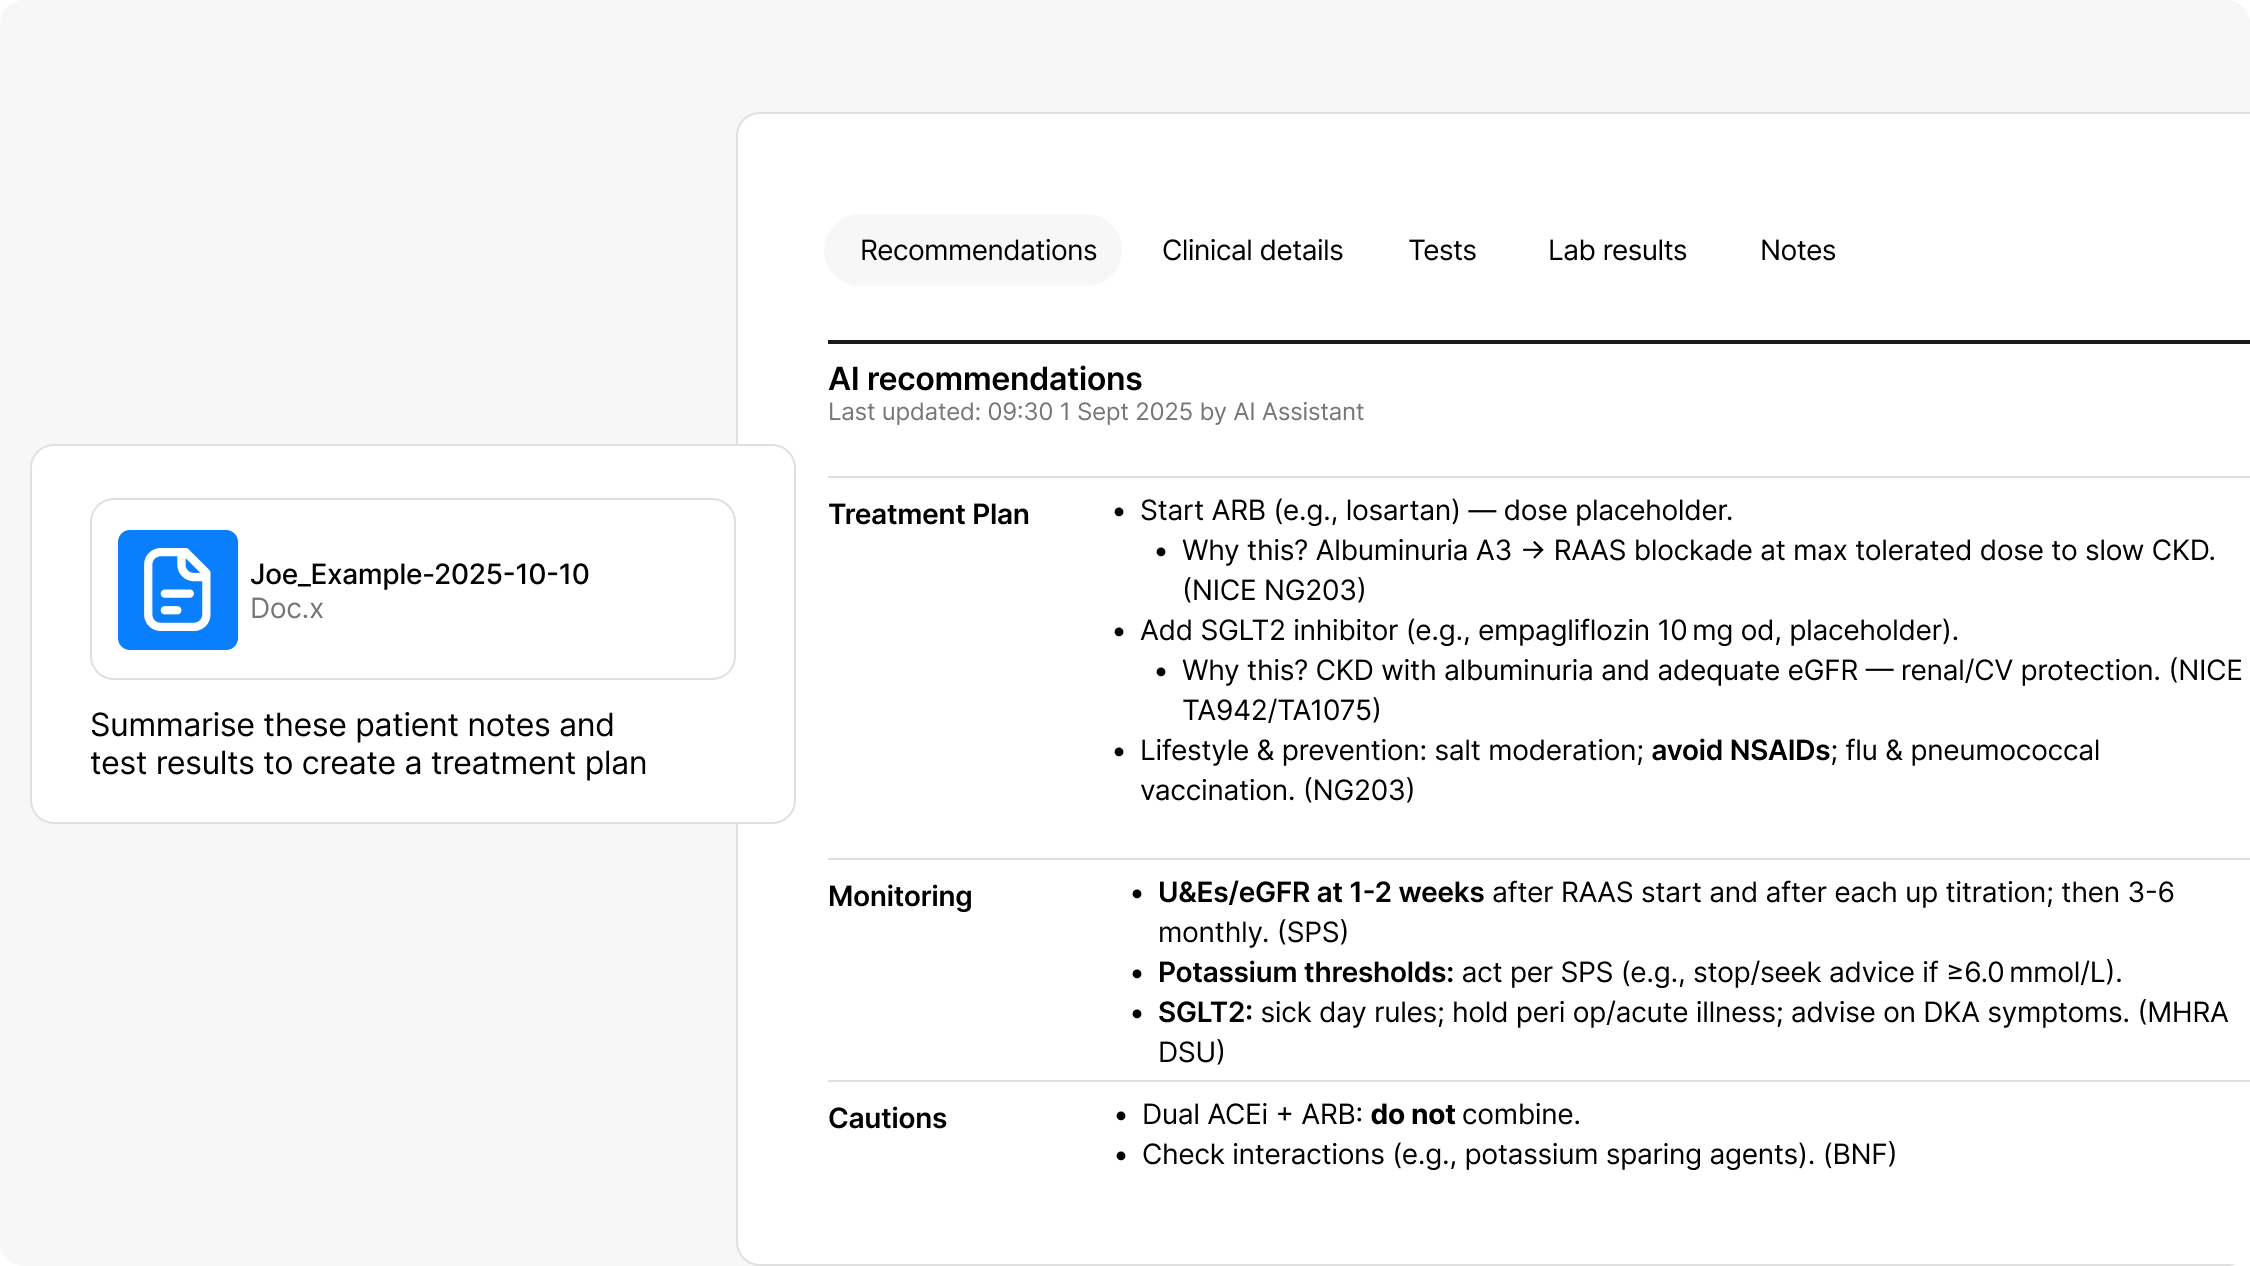Click the 'Start ARB (e.g., losartan)' bullet
The image size is (2250, 1266).
1436,511
